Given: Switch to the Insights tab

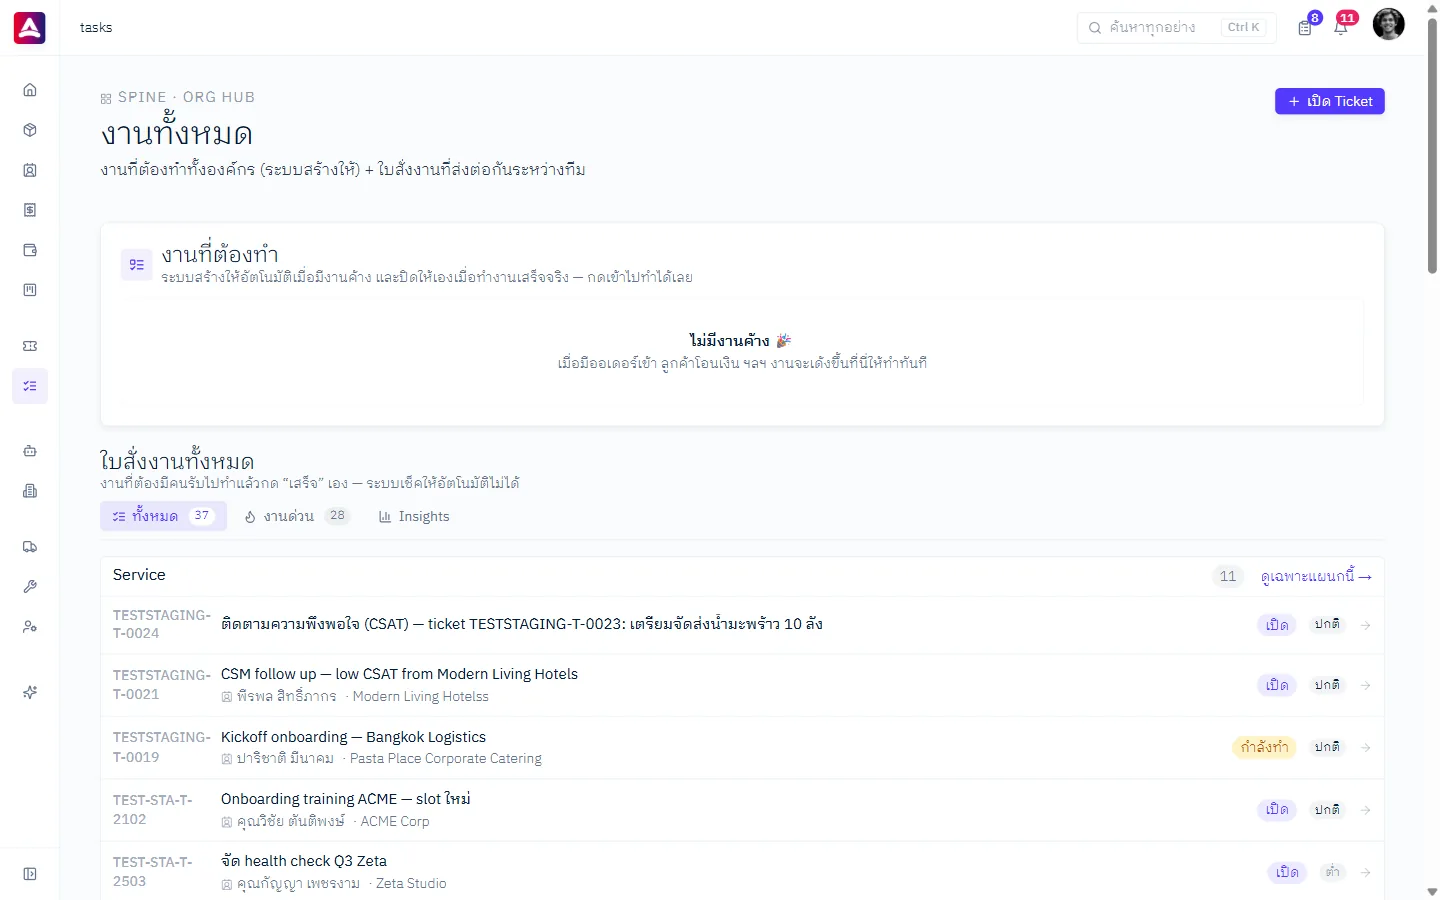Looking at the screenshot, I should click(414, 516).
